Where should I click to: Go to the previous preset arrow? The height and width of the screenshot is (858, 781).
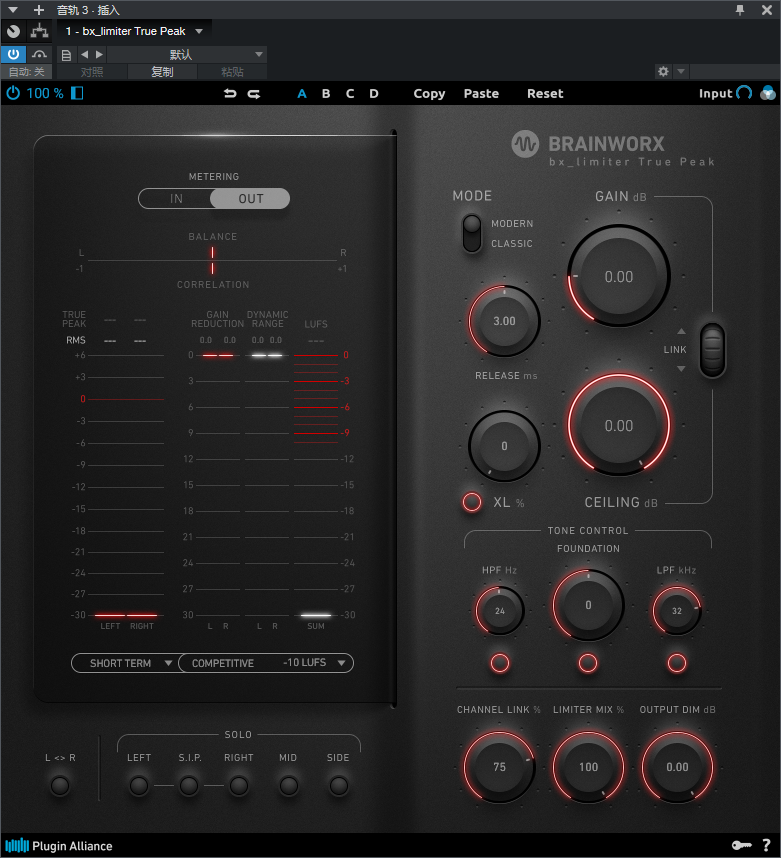coord(84,54)
